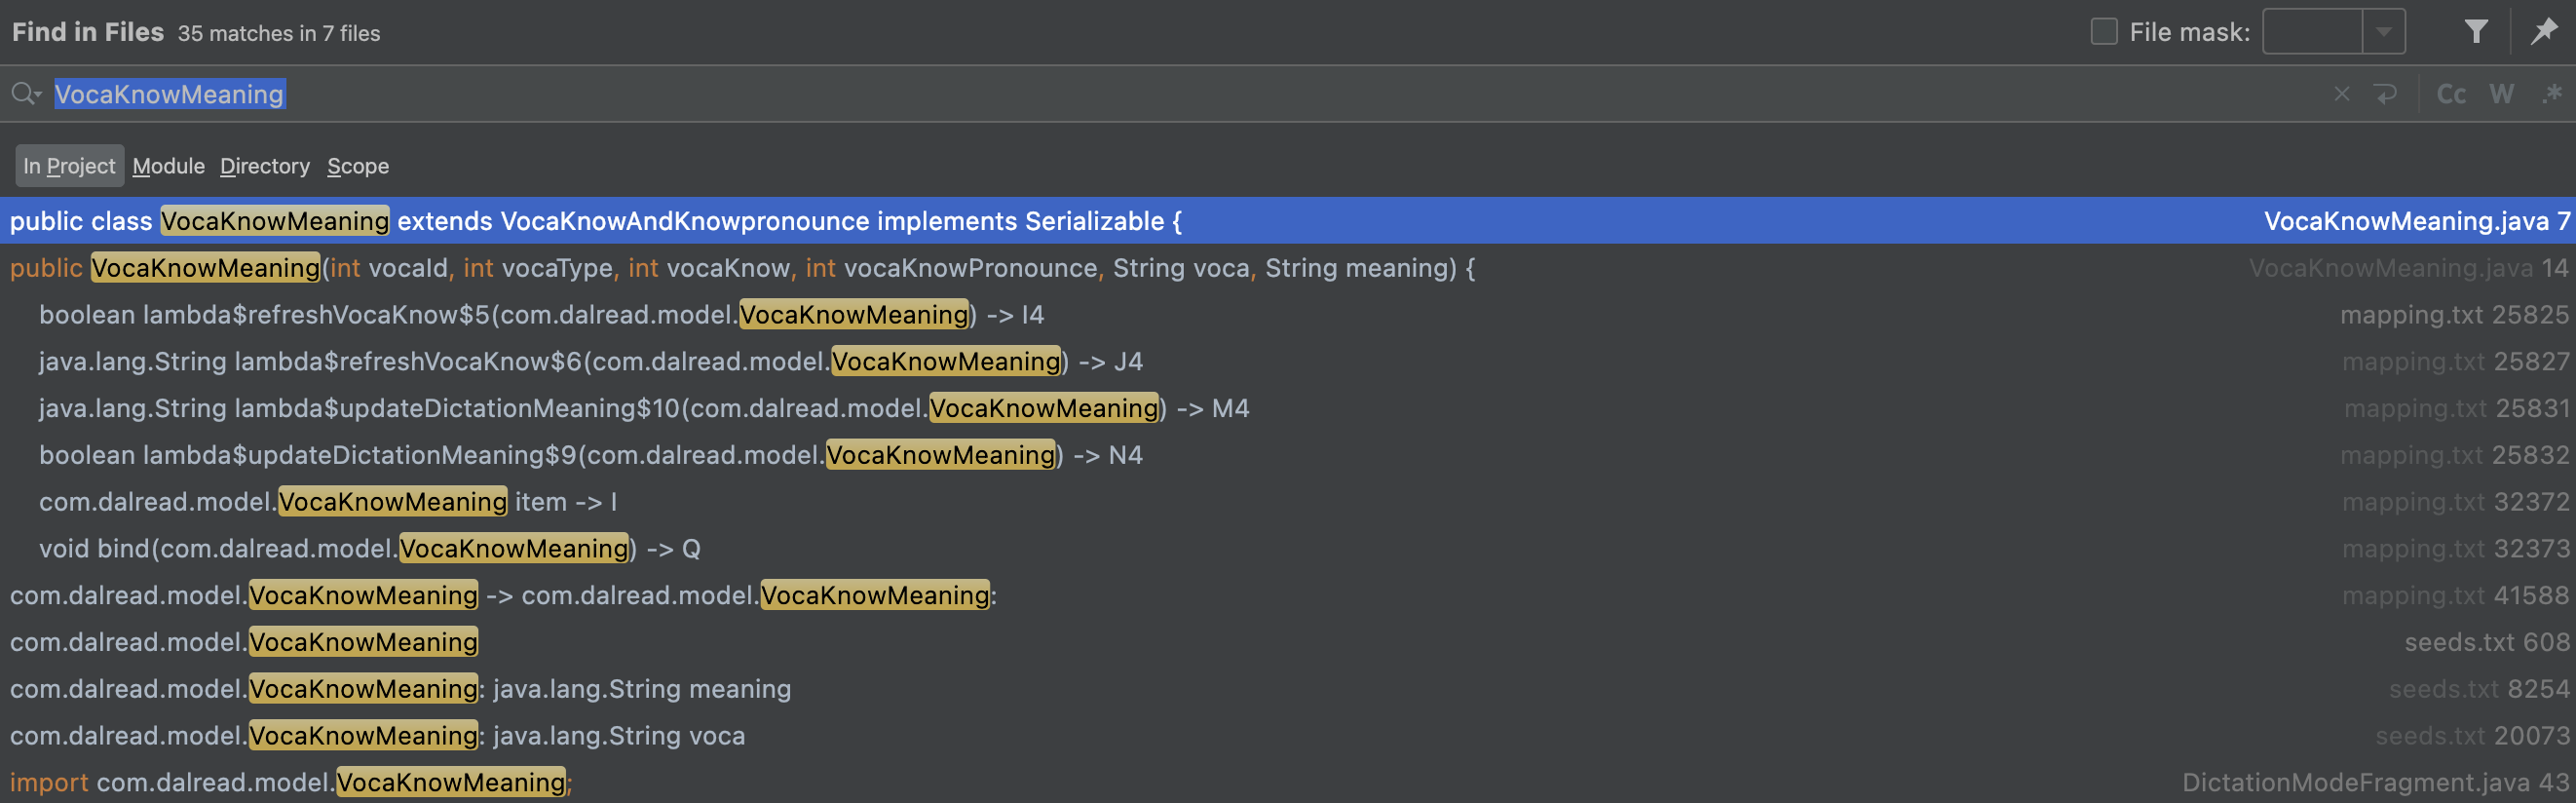2576x803 pixels.
Task: Click the new line icon in search field
Action: click(x=2385, y=94)
